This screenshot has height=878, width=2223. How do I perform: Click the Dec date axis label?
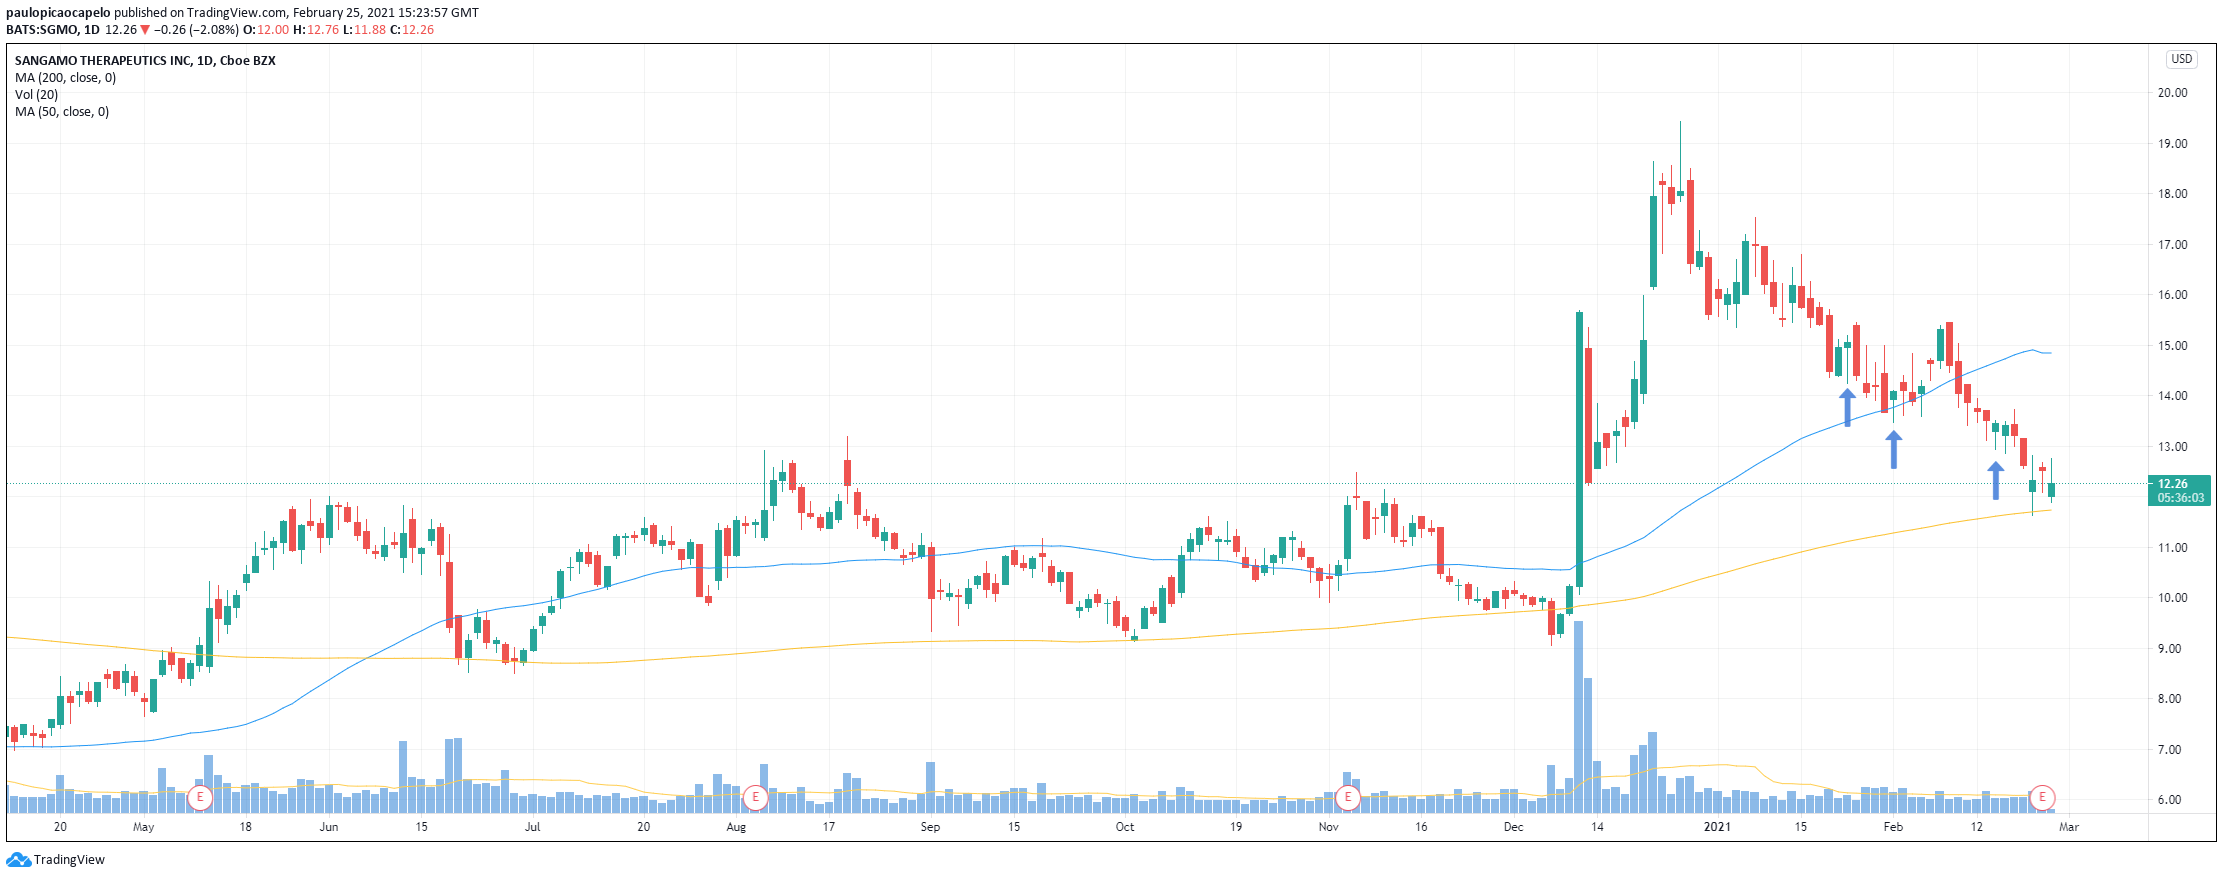click(x=1513, y=827)
